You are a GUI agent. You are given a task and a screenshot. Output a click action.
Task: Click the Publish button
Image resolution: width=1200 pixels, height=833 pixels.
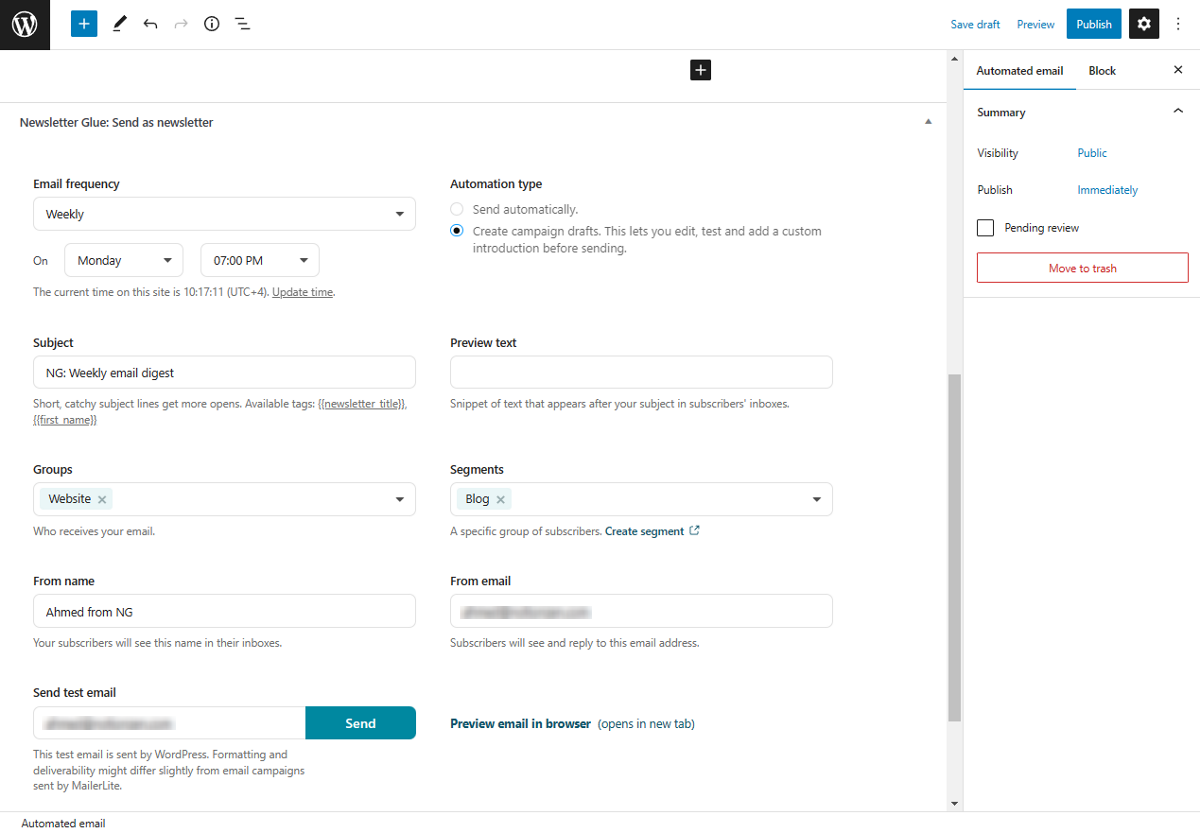click(1093, 24)
